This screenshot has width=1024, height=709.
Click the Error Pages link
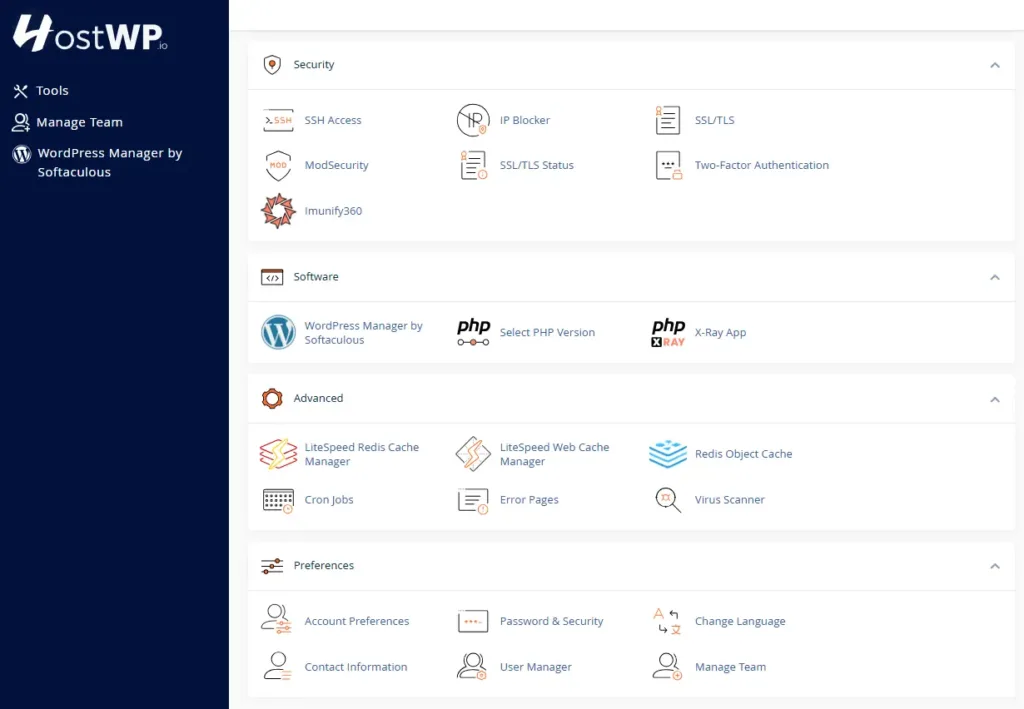pyautogui.click(x=529, y=499)
